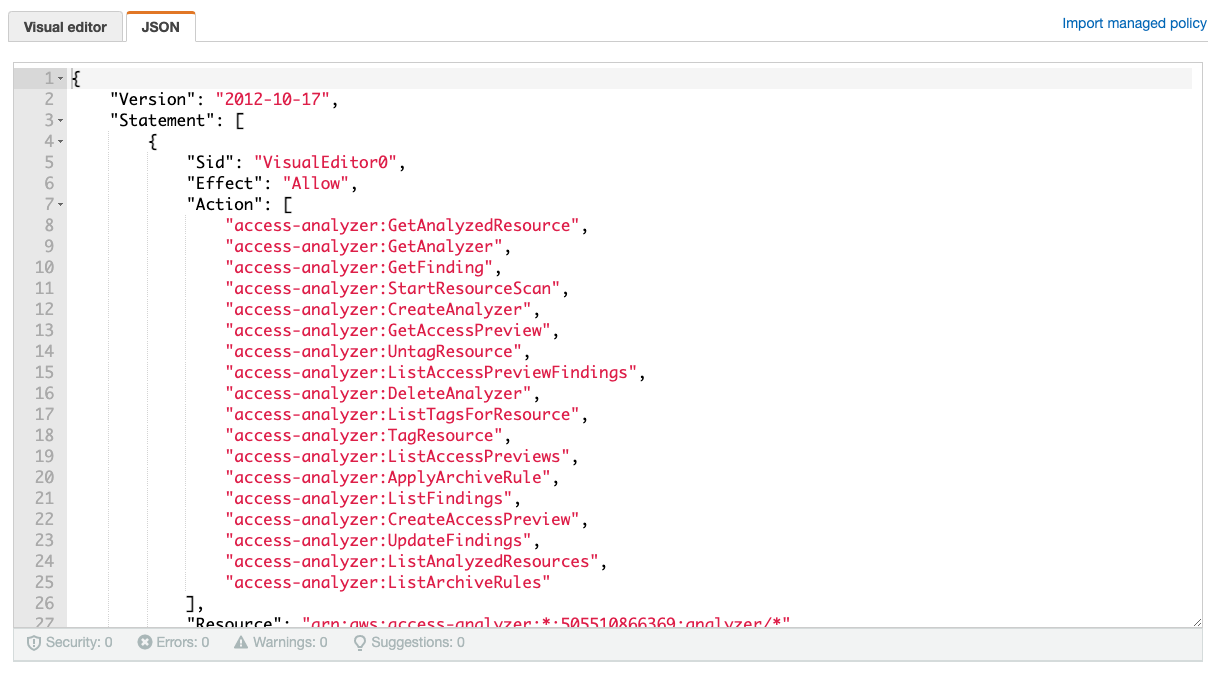Image resolution: width=1211 pixels, height=673 pixels.
Task: Click the ListTagsForResource action line
Action: tap(403, 414)
